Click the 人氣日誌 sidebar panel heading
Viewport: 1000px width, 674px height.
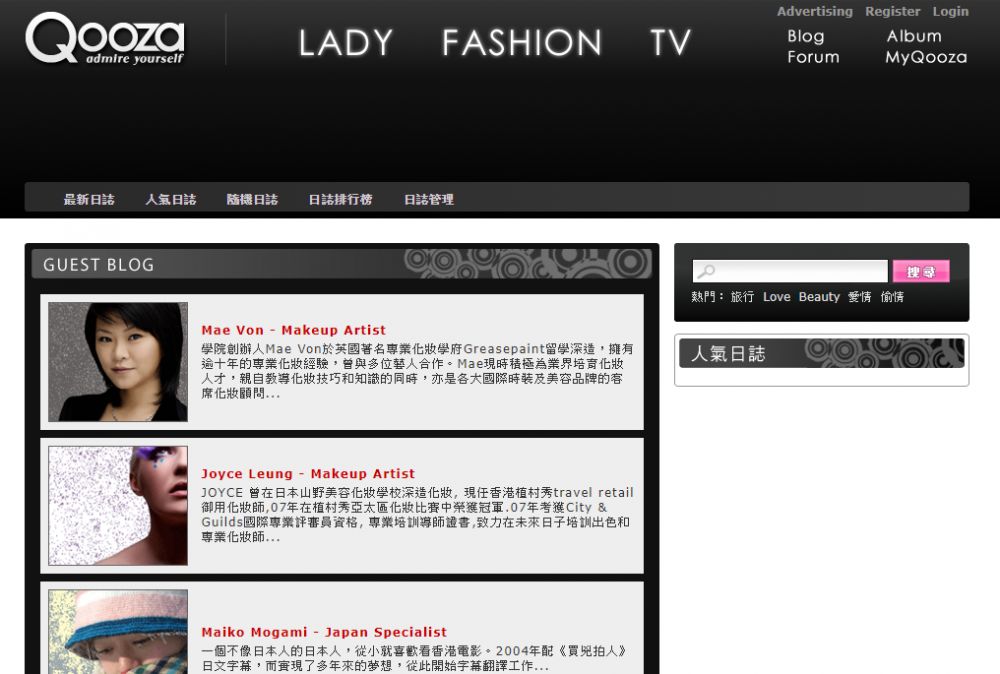728,353
